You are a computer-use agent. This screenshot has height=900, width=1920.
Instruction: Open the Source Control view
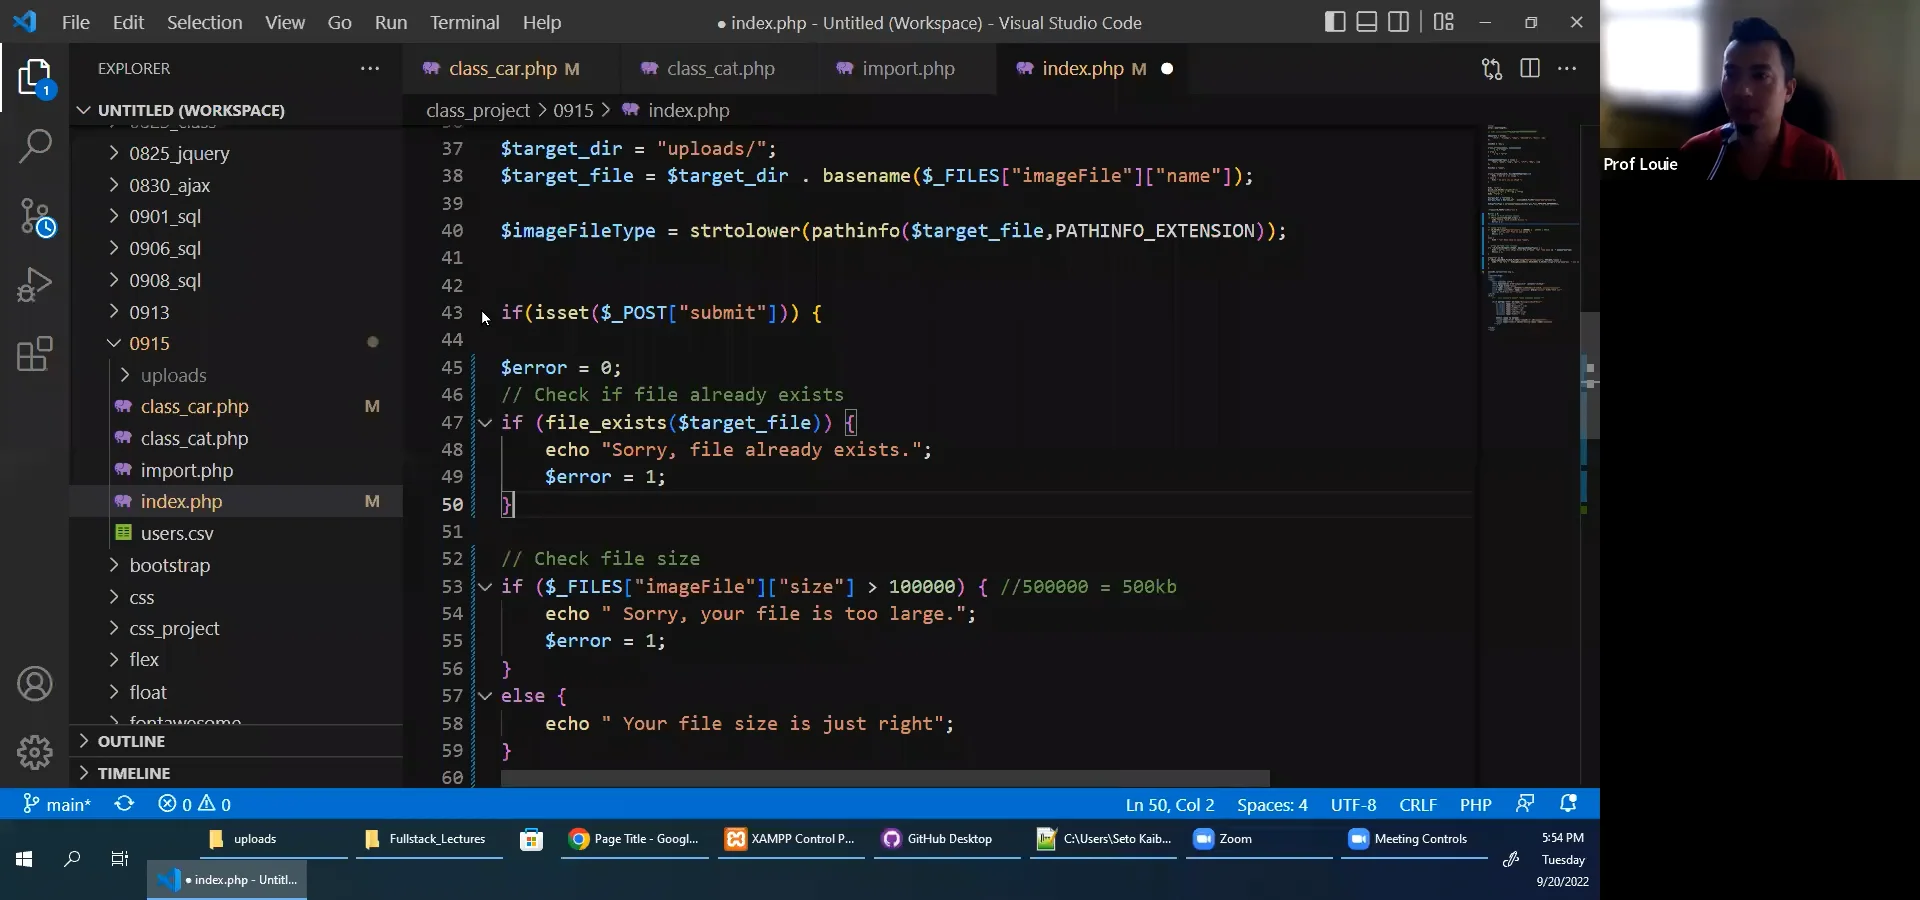[36, 216]
